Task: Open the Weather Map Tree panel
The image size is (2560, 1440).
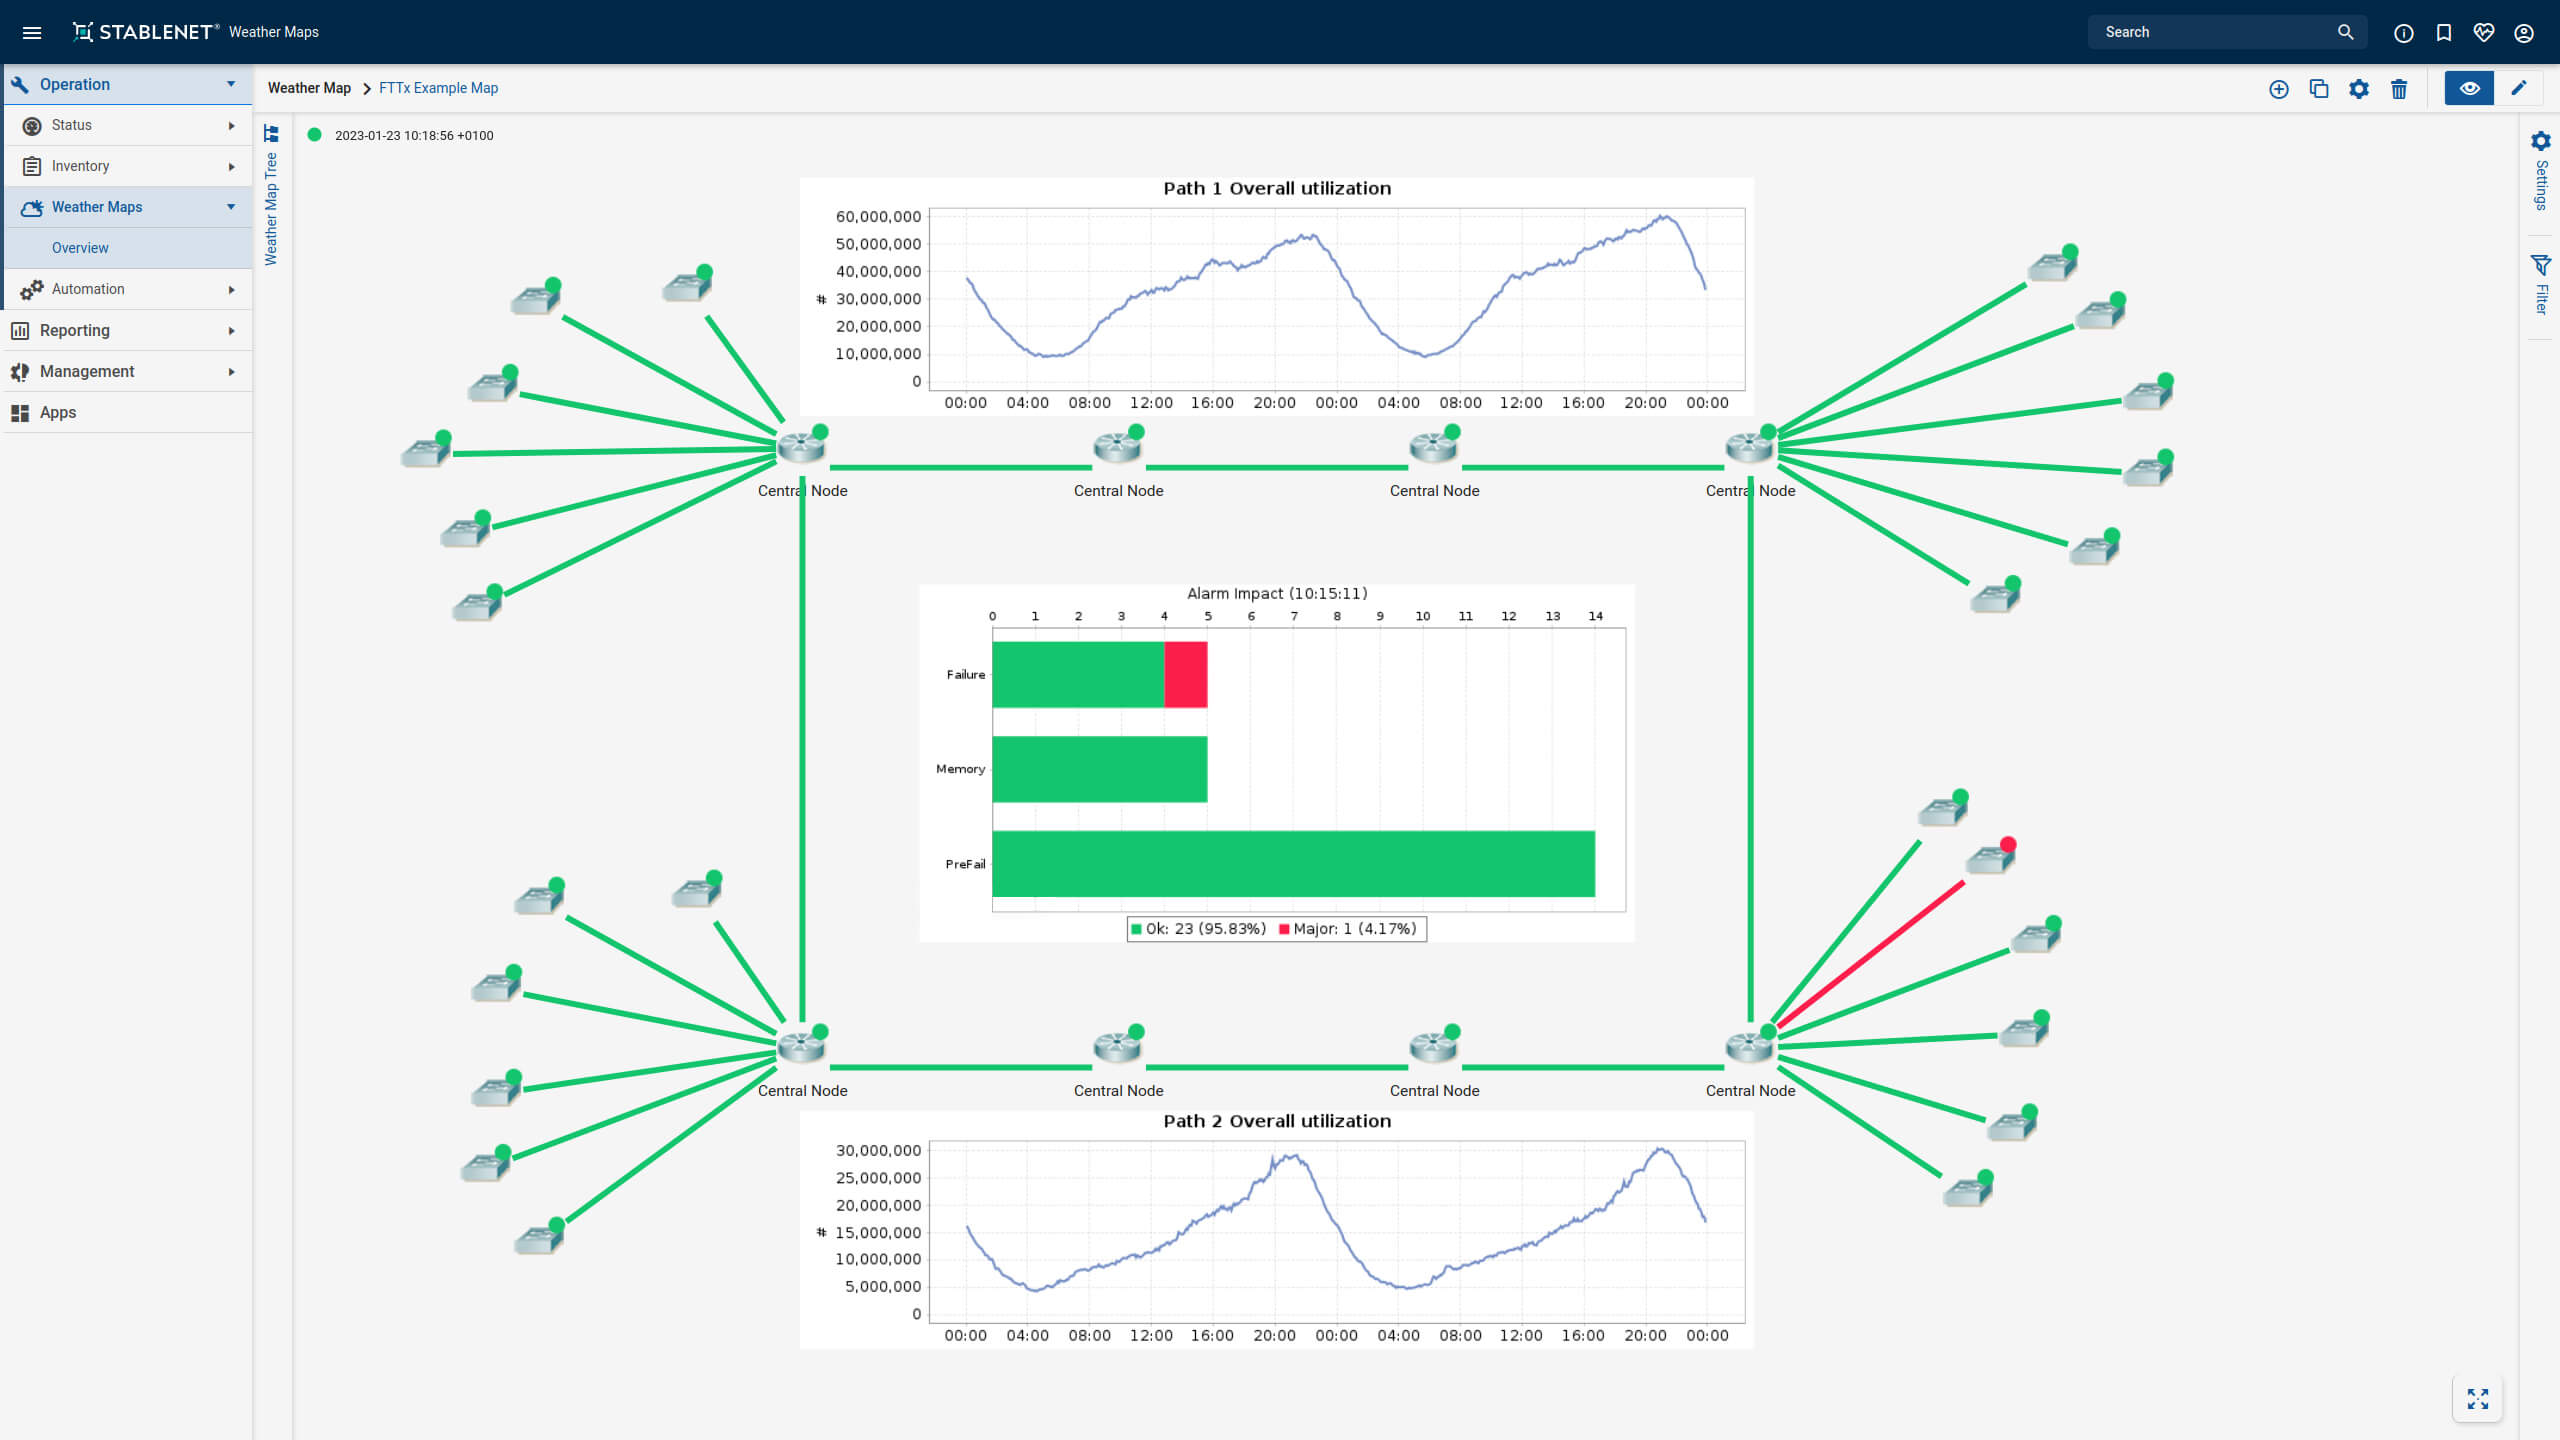Action: 271,195
